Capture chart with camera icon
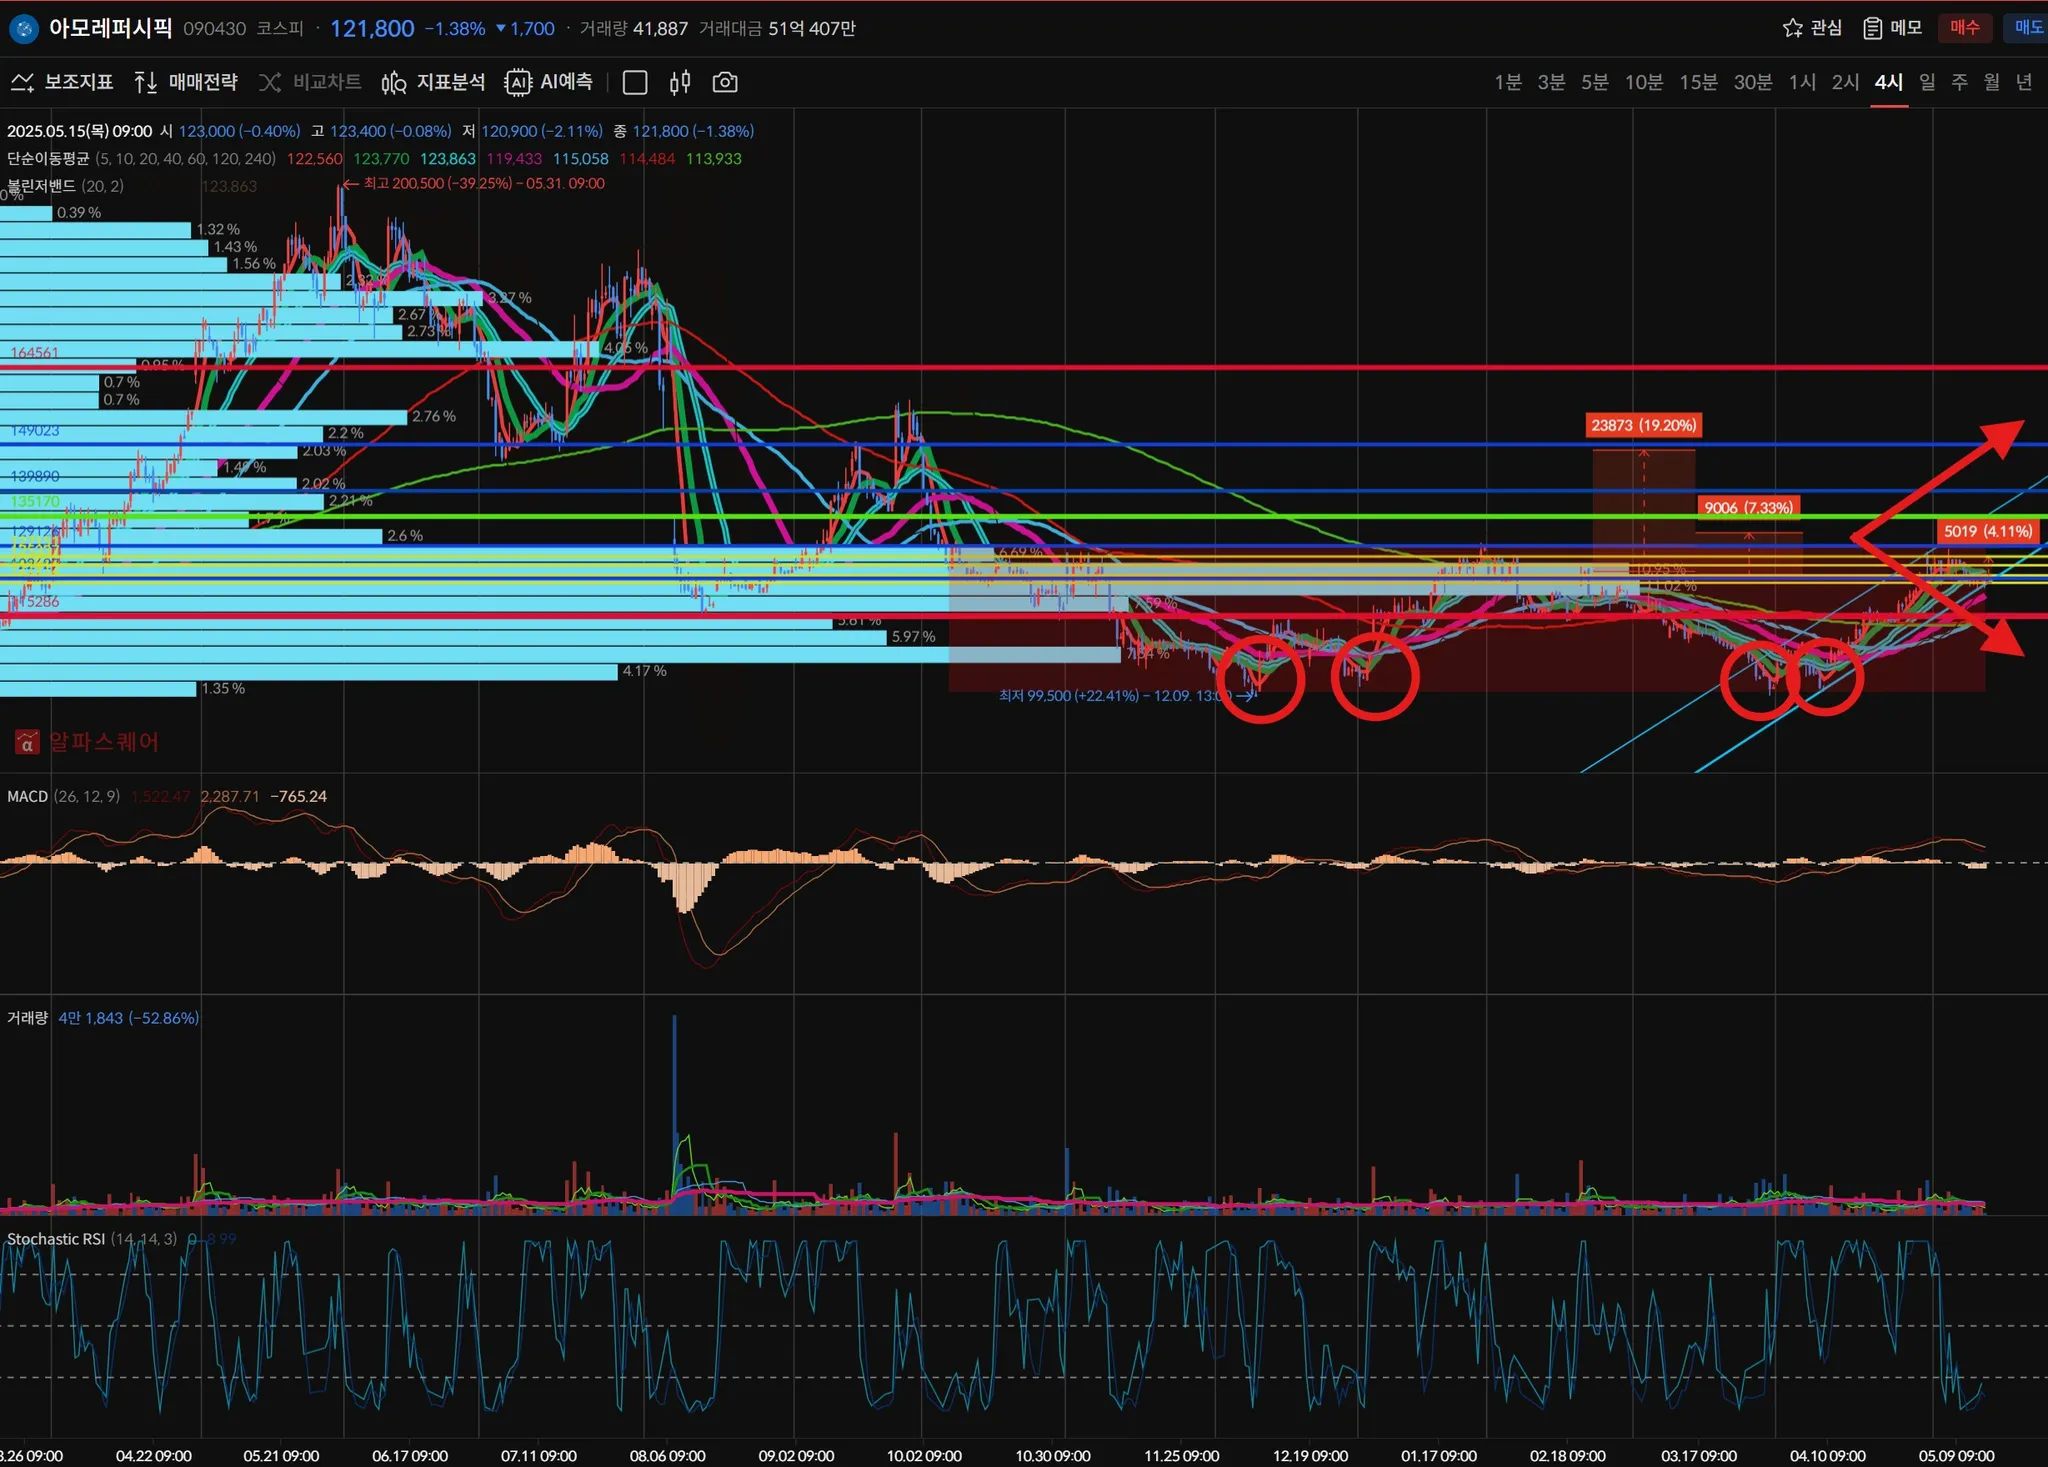Viewport: 2048px width, 1467px height. (725, 82)
